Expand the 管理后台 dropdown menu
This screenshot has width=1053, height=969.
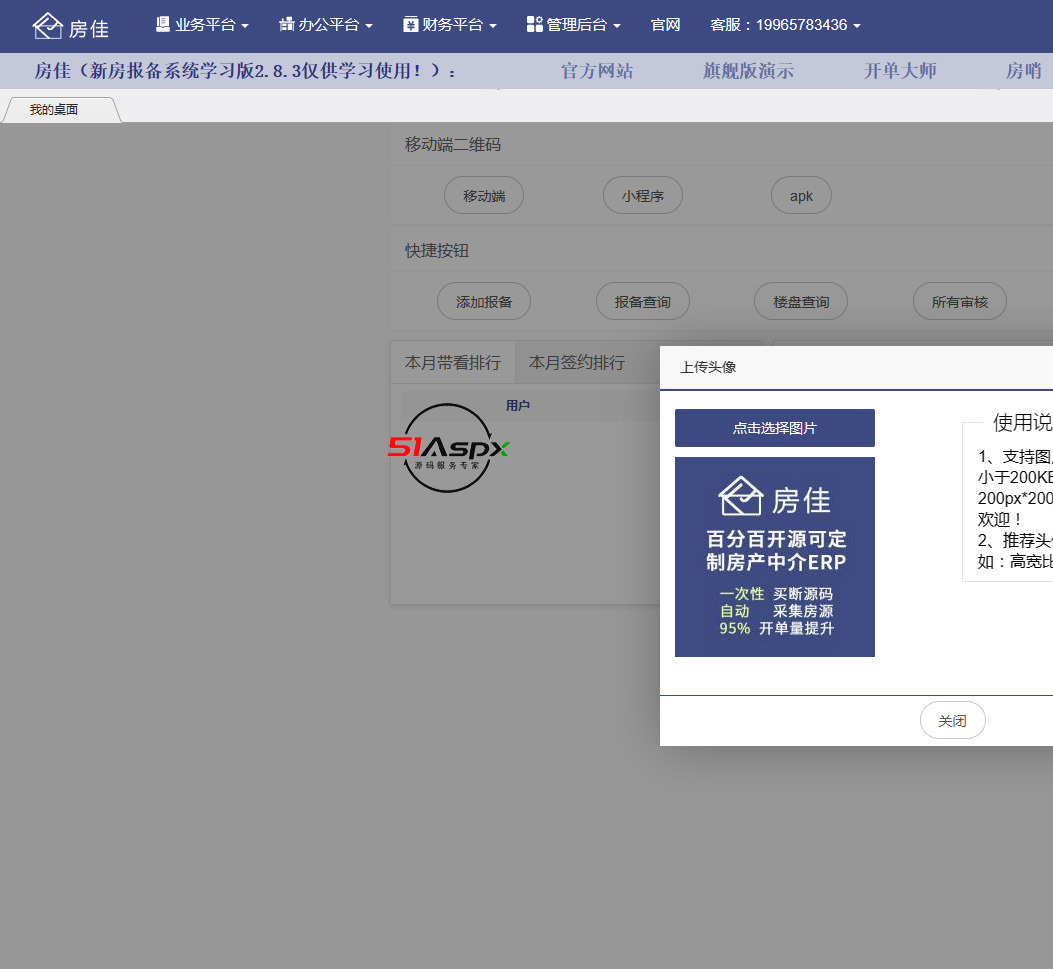click(574, 26)
